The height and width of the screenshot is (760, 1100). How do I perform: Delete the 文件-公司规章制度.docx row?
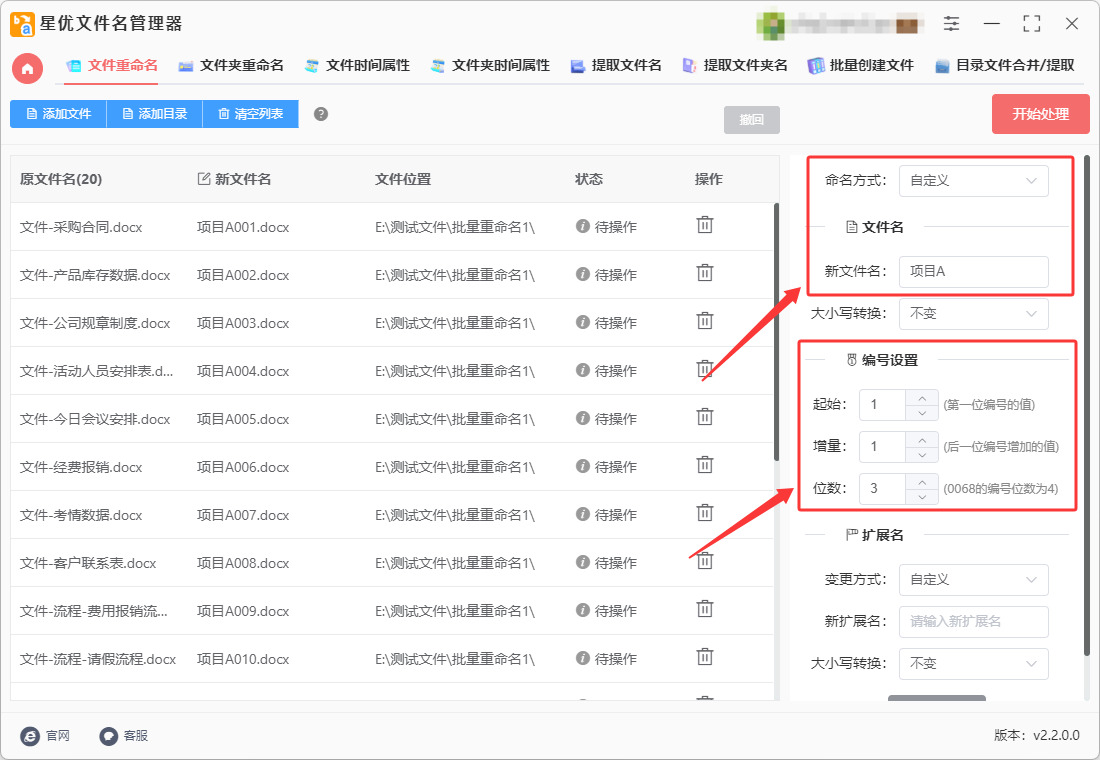(x=704, y=321)
